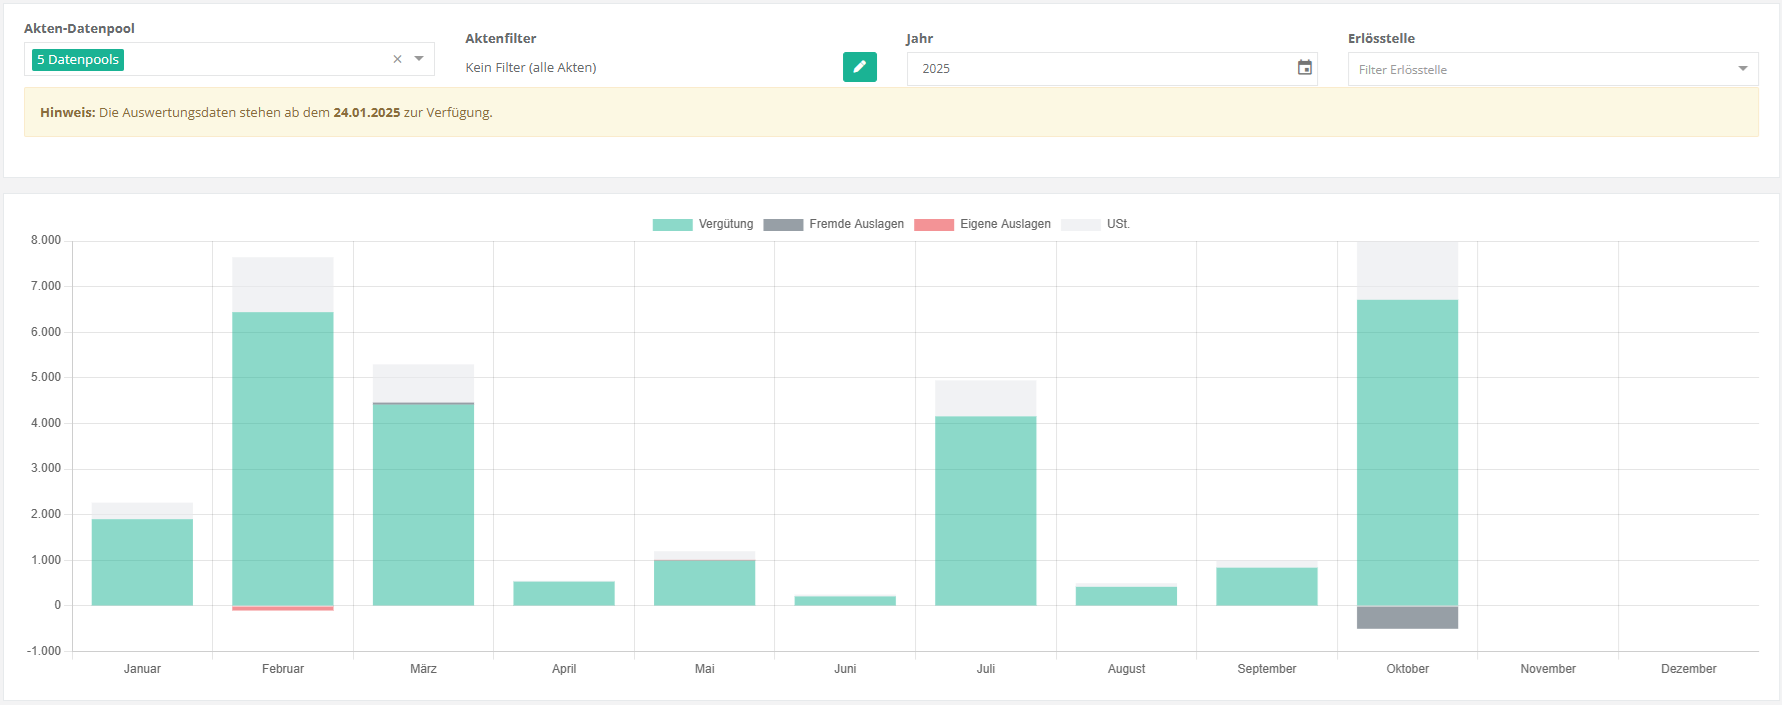Click the Kein Filter (alle Akten) text
Viewport: 1782px width, 705px height.
coord(531,68)
